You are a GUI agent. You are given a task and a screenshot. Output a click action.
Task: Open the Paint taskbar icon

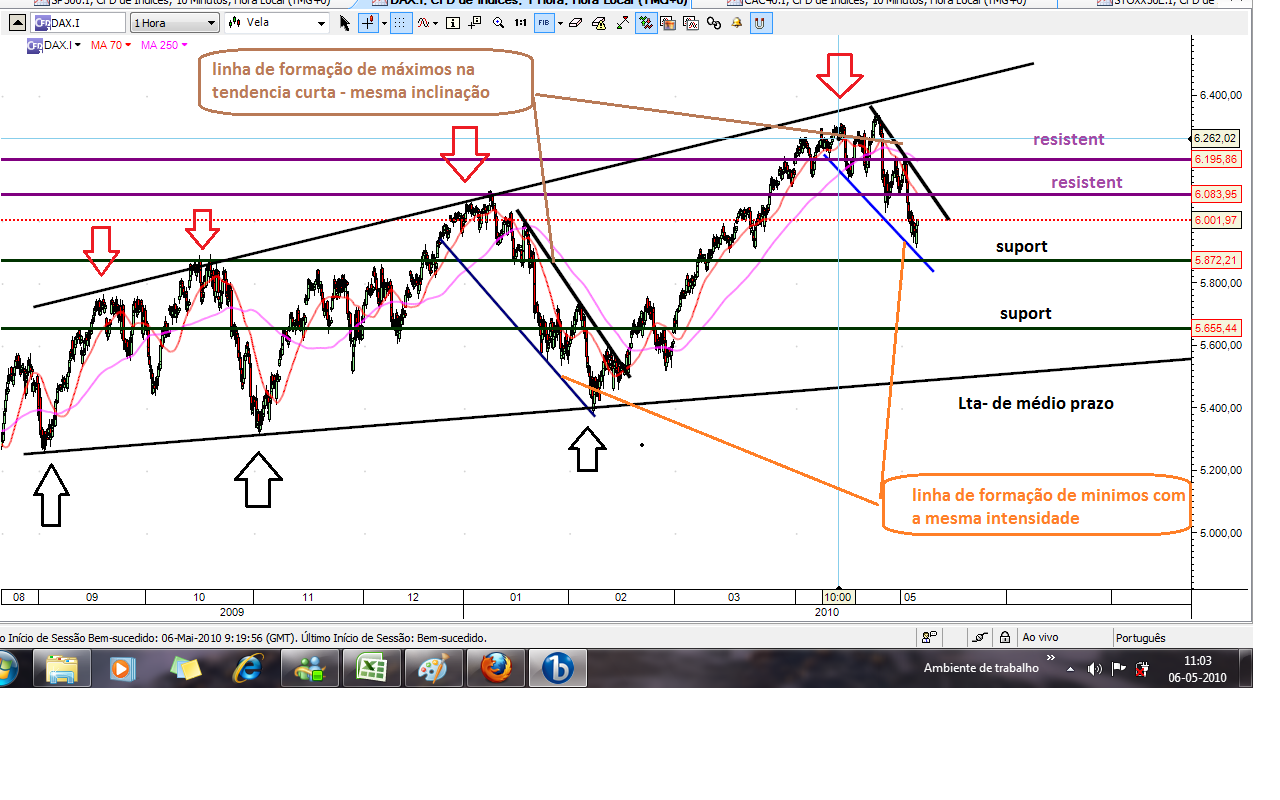click(x=433, y=668)
